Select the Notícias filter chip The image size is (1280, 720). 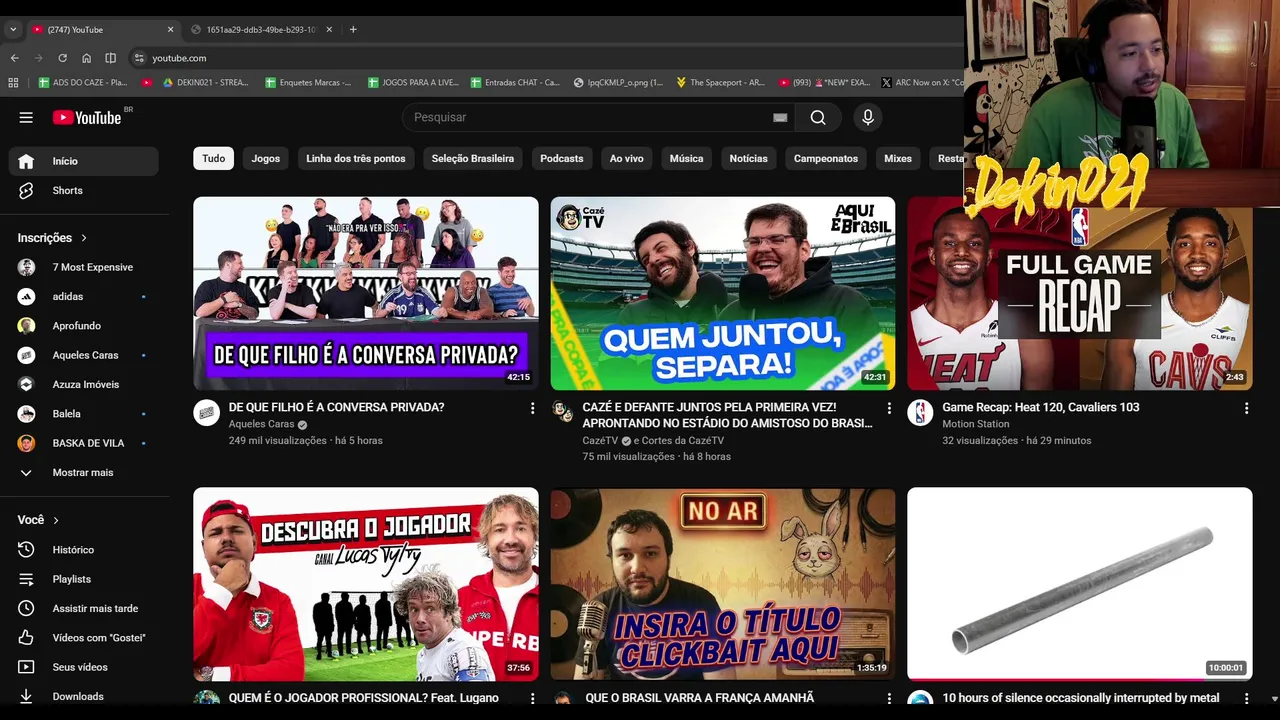point(749,158)
